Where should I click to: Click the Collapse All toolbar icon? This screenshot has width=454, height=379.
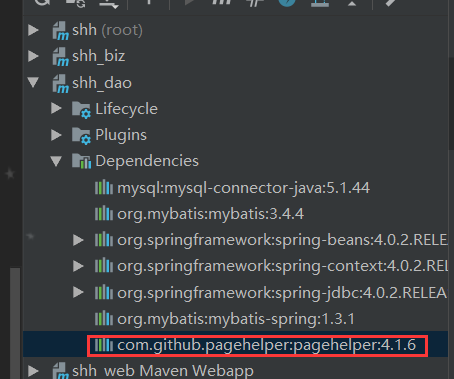click(352, 3)
